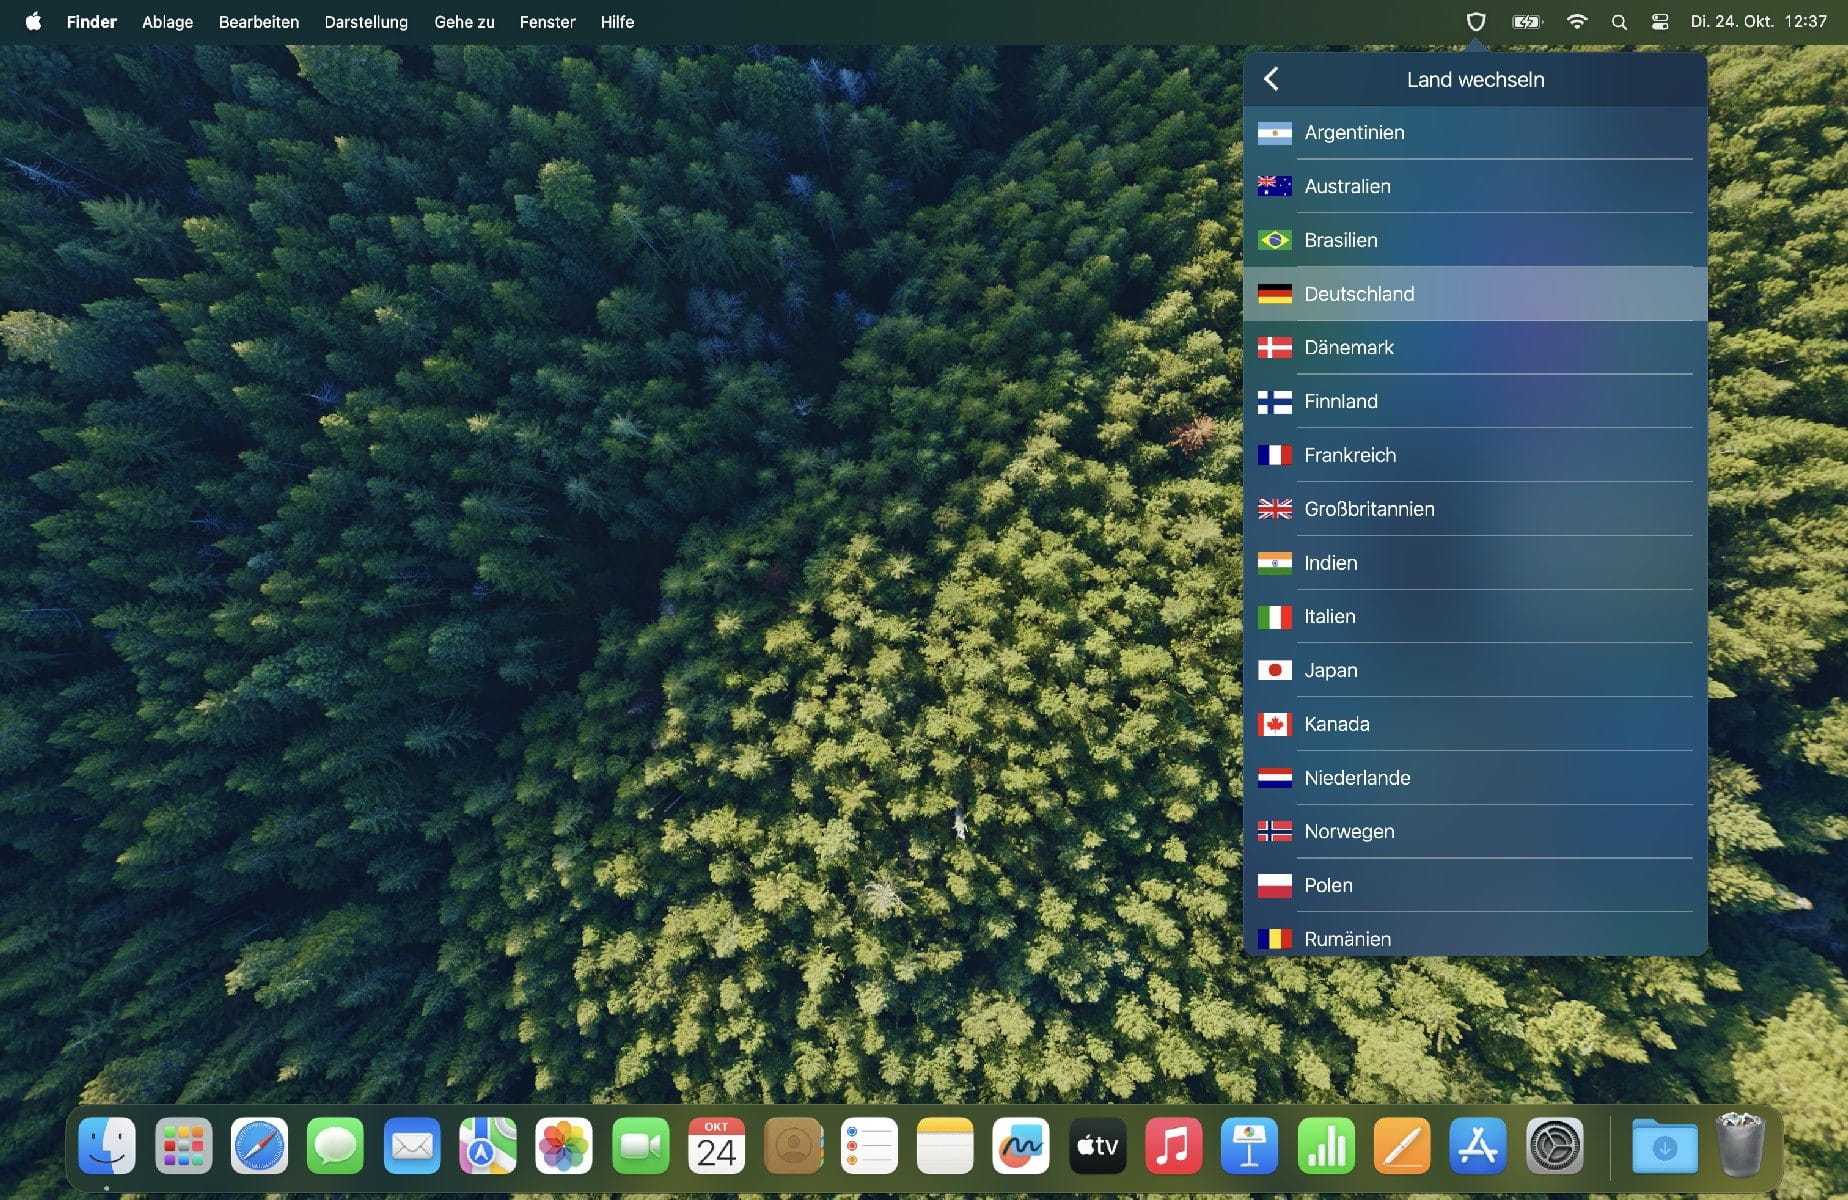
Task: Open the Calendar app showing October 24
Action: 716,1146
